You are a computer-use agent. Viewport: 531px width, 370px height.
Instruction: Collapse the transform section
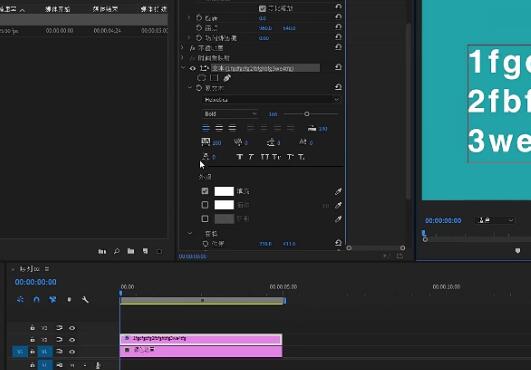pos(190,234)
